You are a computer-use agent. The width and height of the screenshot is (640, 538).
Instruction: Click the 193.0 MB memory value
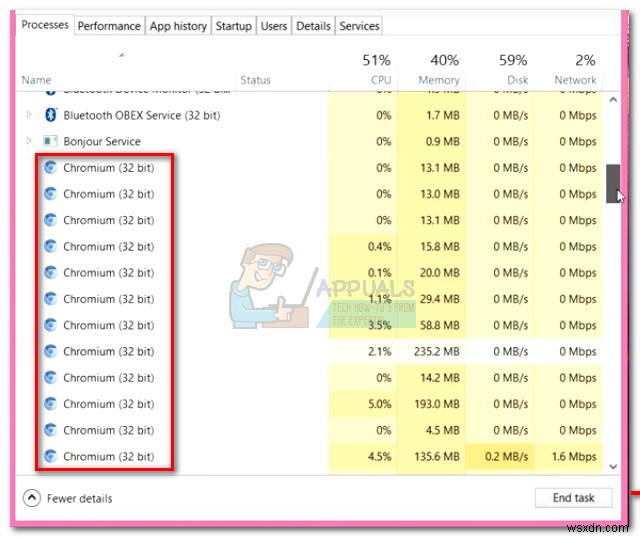(x=437, y=404)
